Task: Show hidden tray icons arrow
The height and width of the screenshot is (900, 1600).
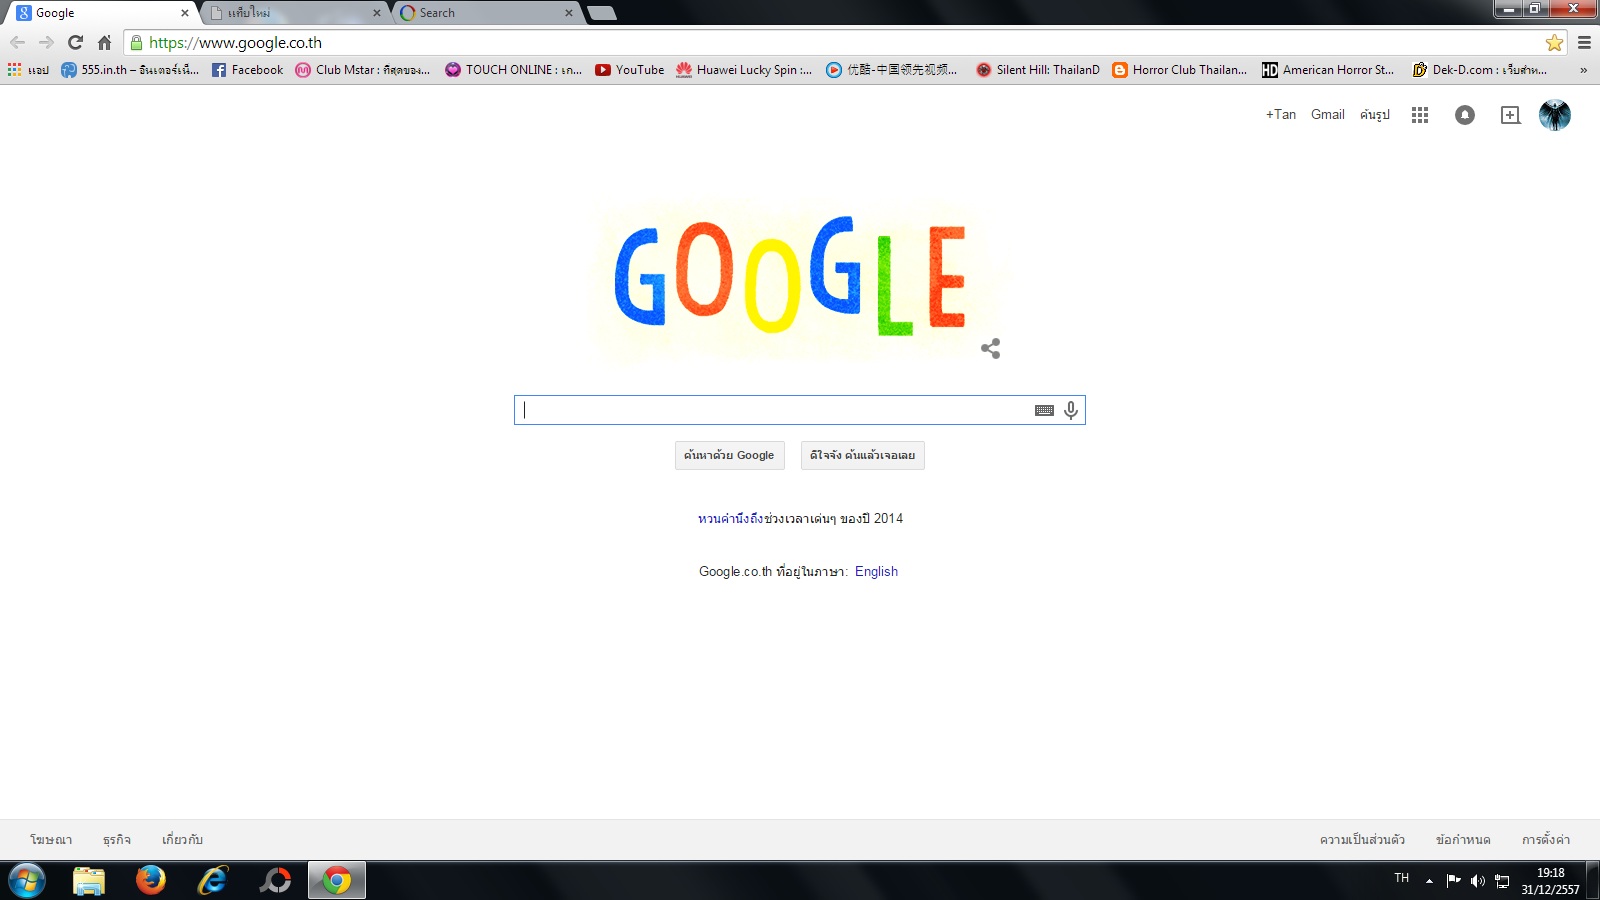Action: tap(1429, 881)
